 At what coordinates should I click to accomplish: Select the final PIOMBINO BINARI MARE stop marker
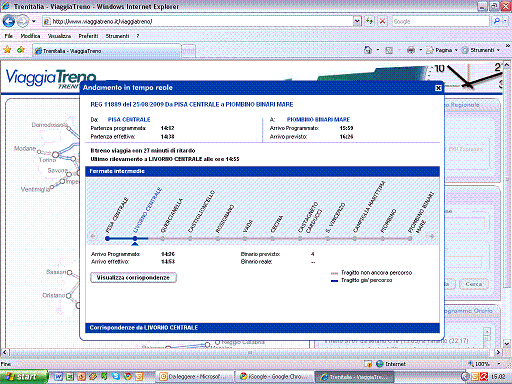coord(410,238)
